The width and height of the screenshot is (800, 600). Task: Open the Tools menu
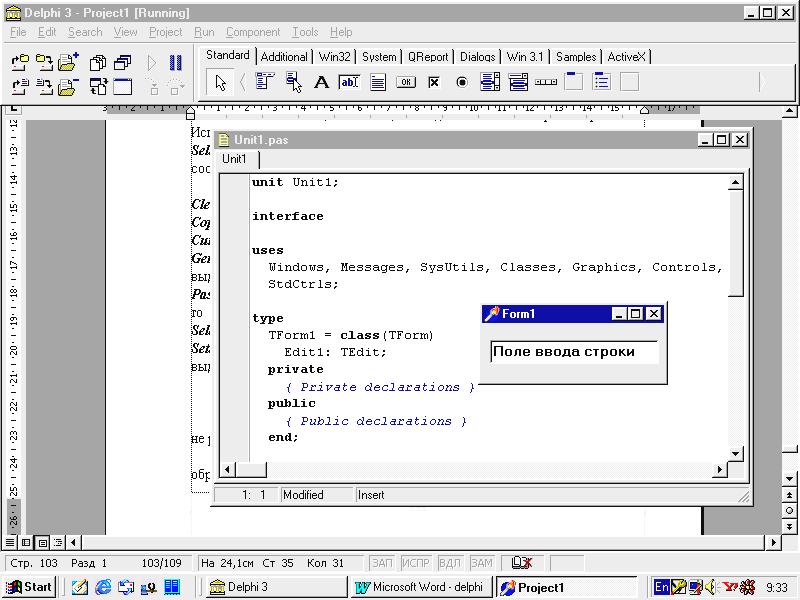click(305, 32)
